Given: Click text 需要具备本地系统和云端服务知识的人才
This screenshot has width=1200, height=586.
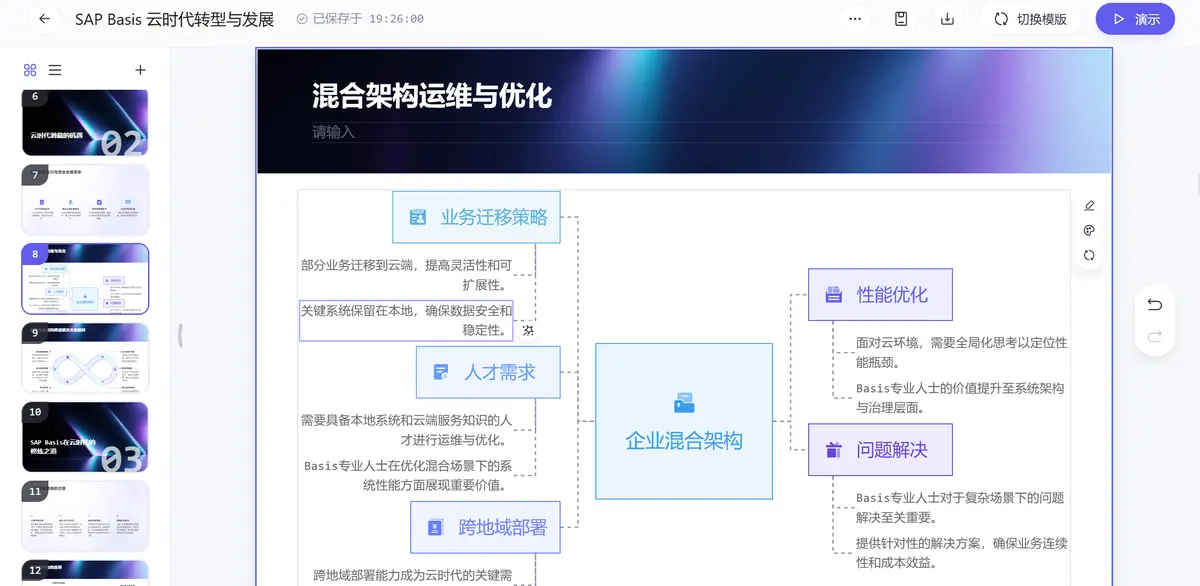Looking at the screenshot, I should [x=407, y=430].
